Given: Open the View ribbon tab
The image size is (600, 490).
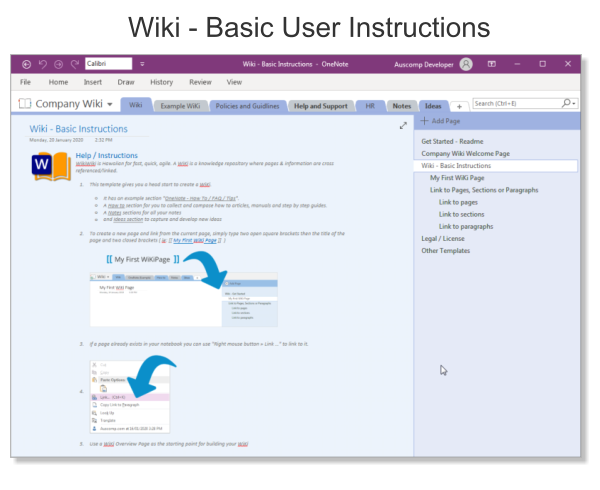Looking at the screenshot, I should 234,82.
